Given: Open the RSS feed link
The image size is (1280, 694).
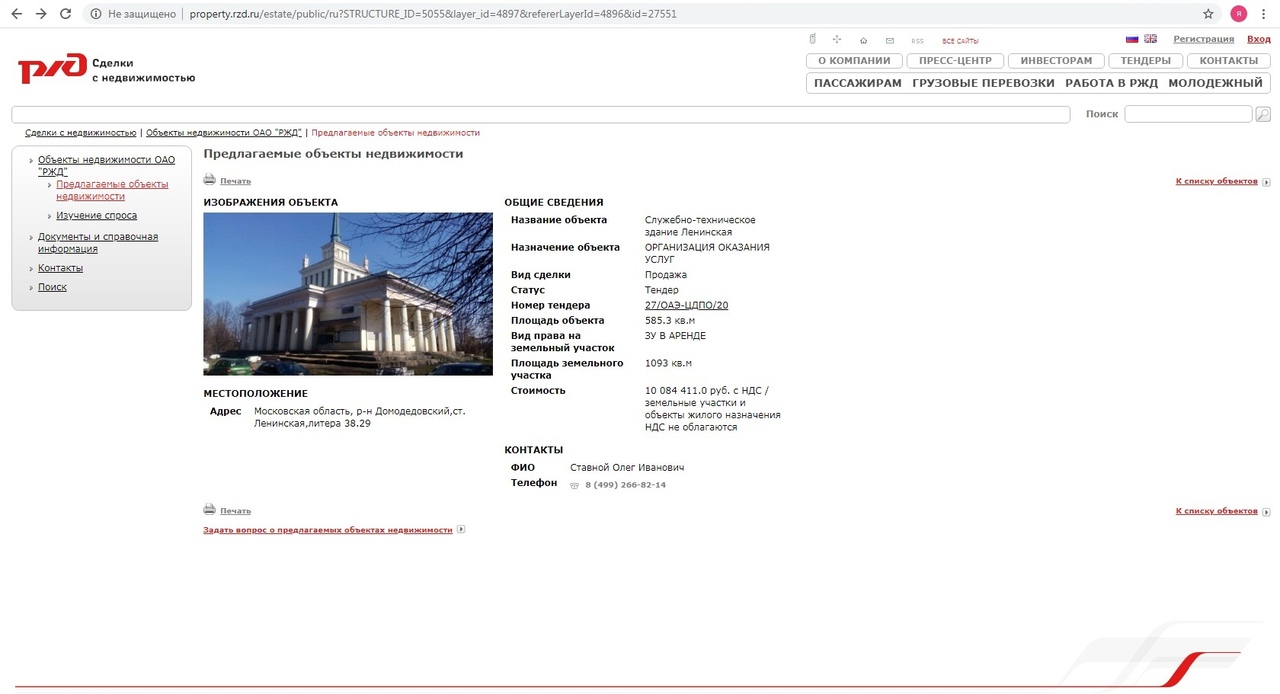Looking at the screenshot, I should point(917,41).
